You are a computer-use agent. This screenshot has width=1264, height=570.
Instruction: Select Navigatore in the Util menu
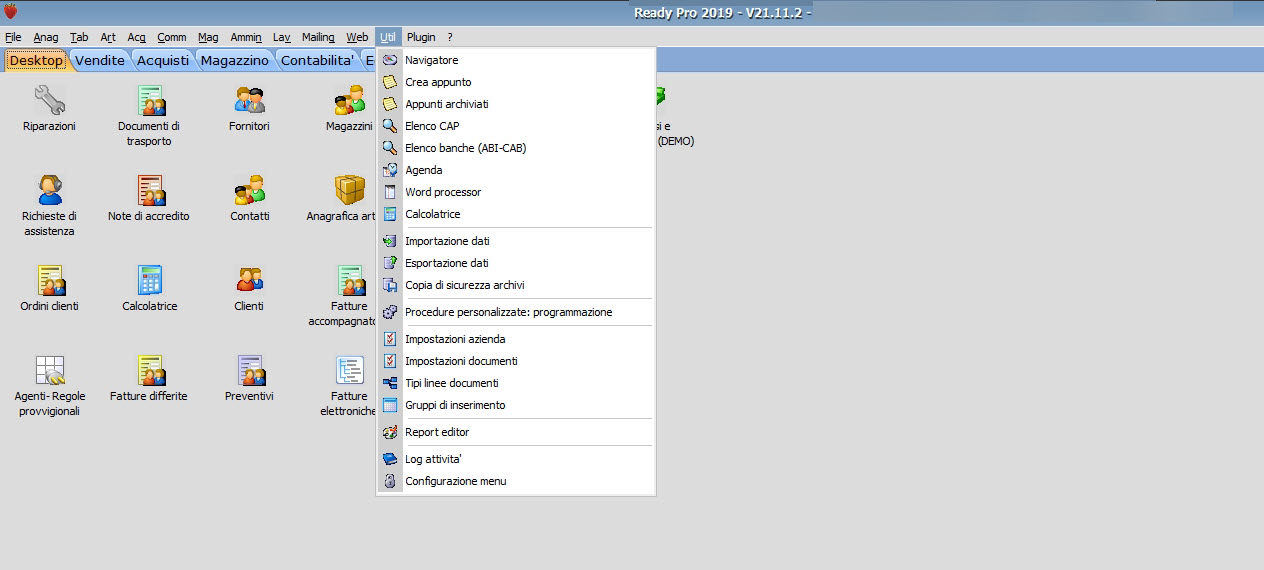516,60
